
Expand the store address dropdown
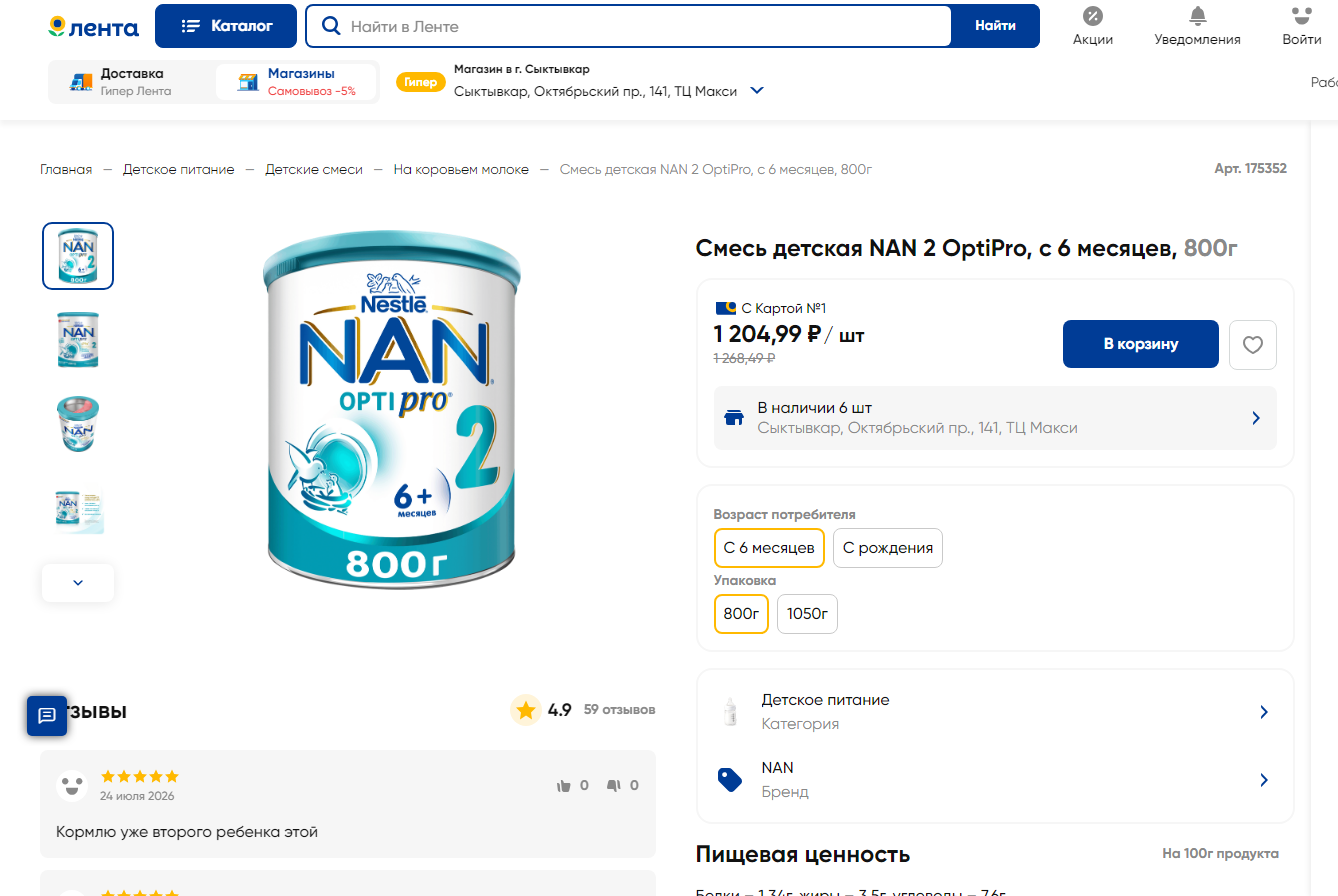pyautogui.click(x=757, y=91)
